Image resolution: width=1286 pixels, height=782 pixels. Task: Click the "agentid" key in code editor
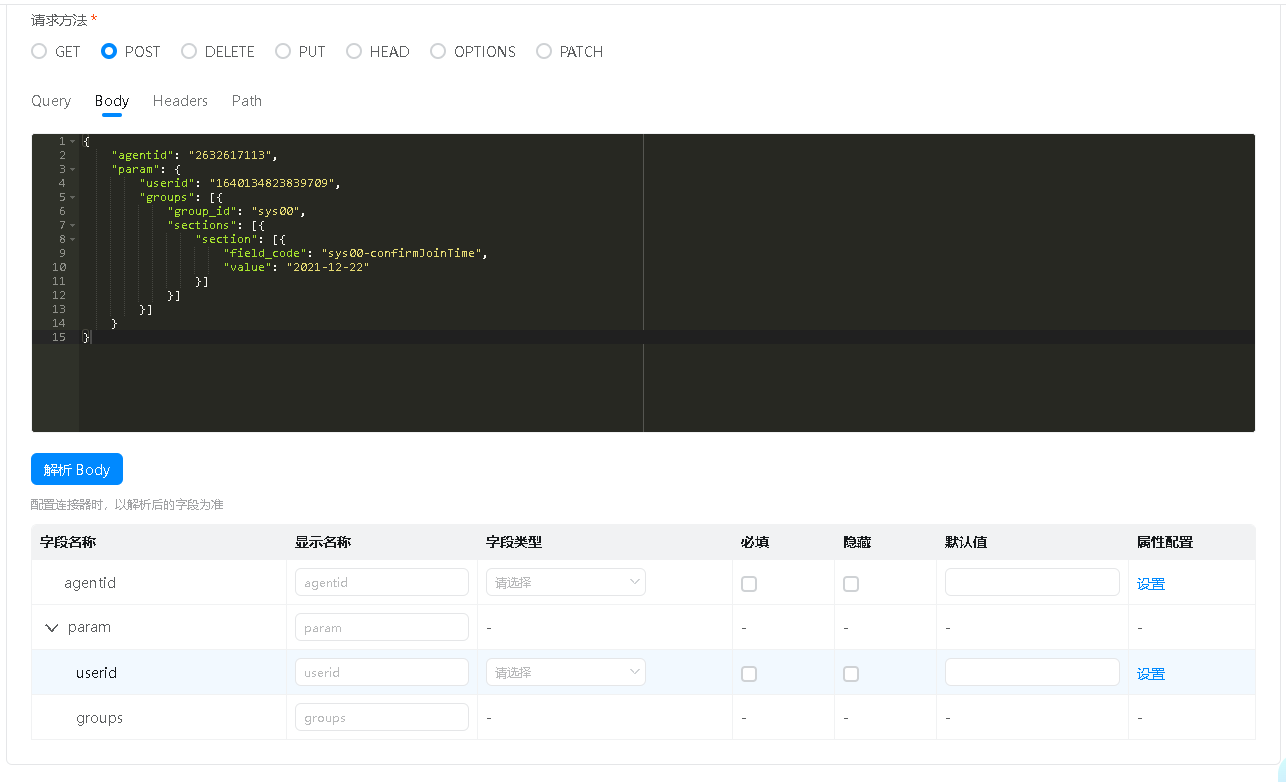point(142,155)
